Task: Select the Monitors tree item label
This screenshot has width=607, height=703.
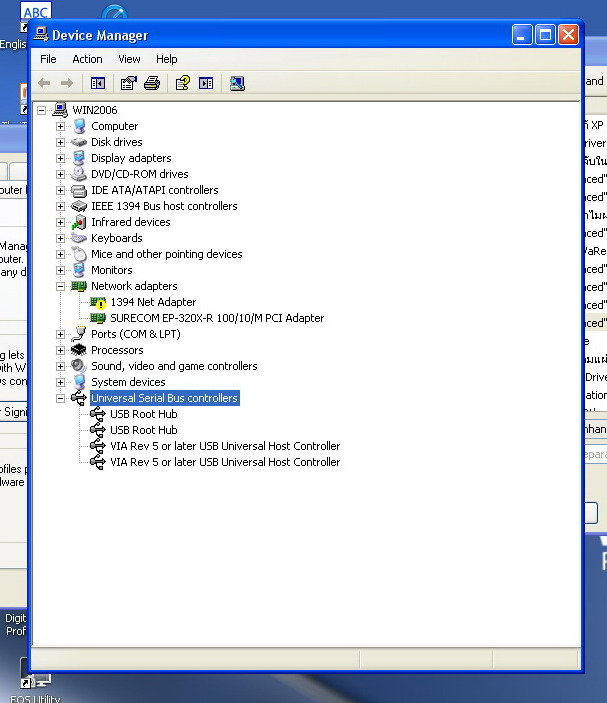Action: pos(112,270)
